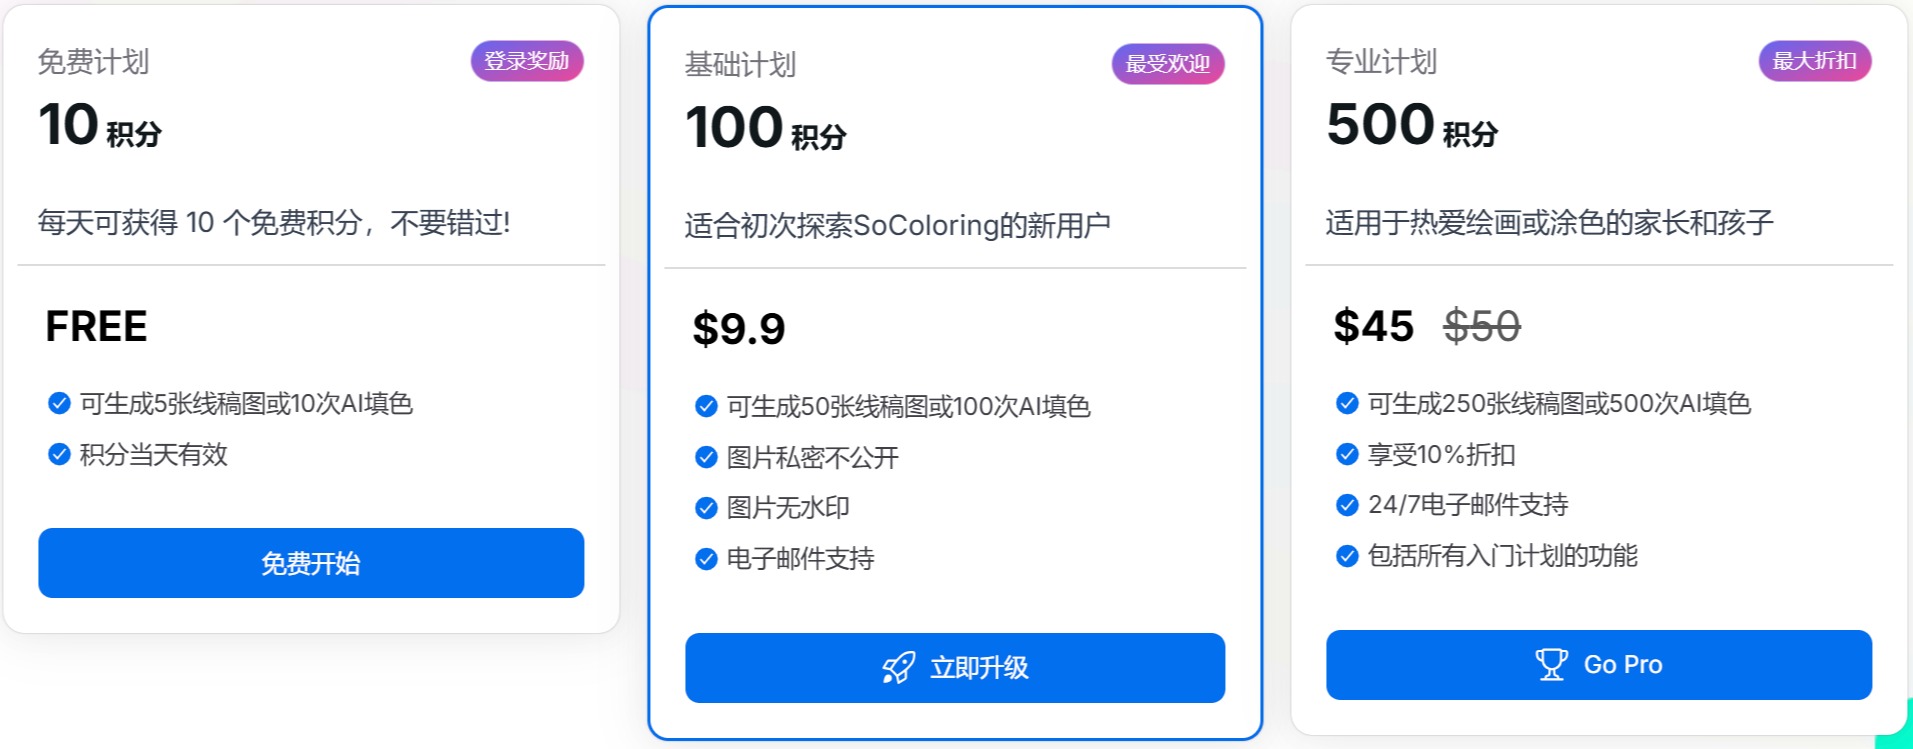Image resolution: width=1913 pixels, height=749 pixels.
Task: Click the checkmark beside 享受10%折扣
Action: 1345,455
